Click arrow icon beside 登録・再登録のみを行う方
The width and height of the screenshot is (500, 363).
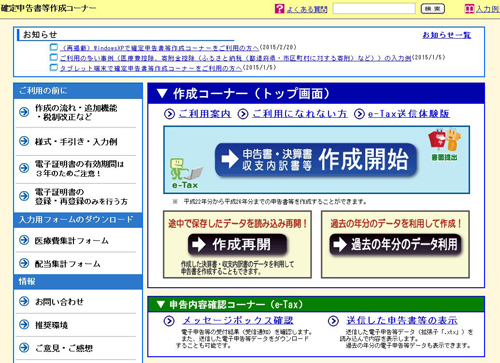(24, 196)
